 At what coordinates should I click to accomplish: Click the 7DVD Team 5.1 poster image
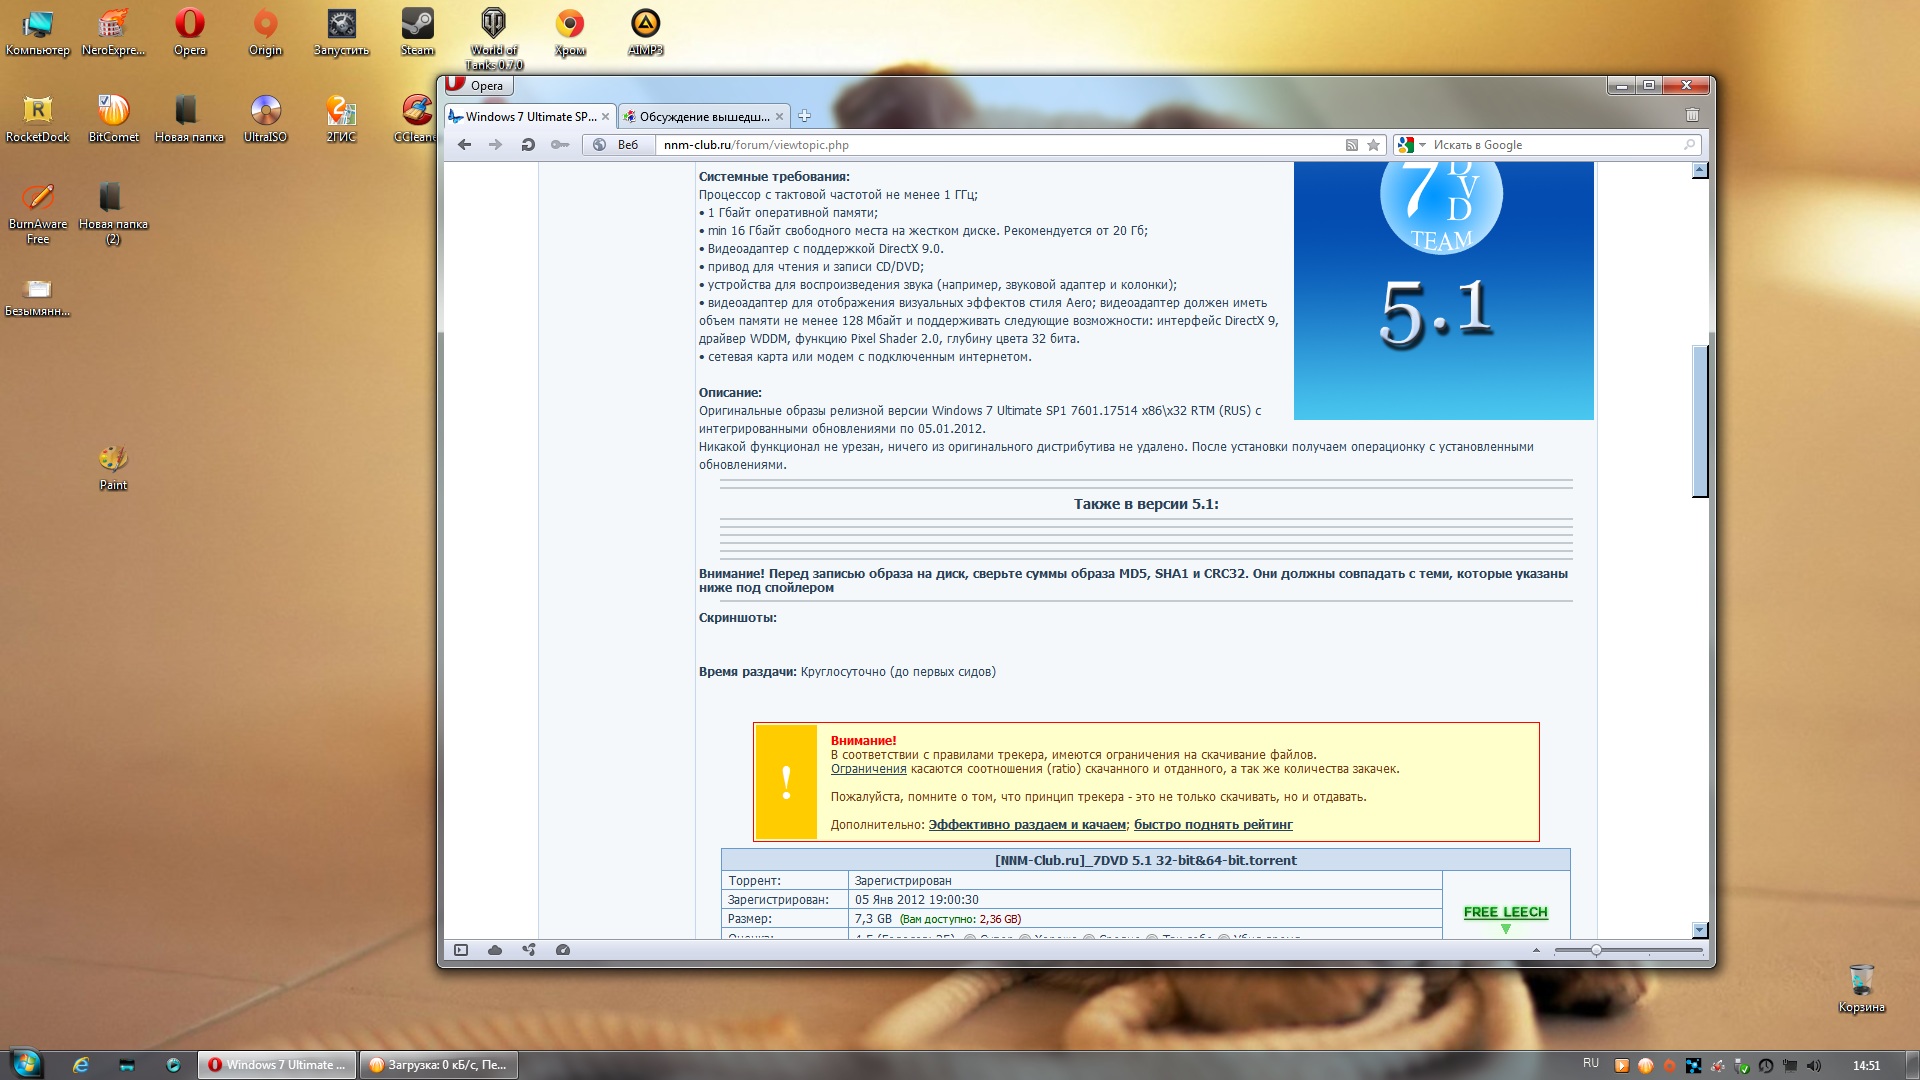1443,290
